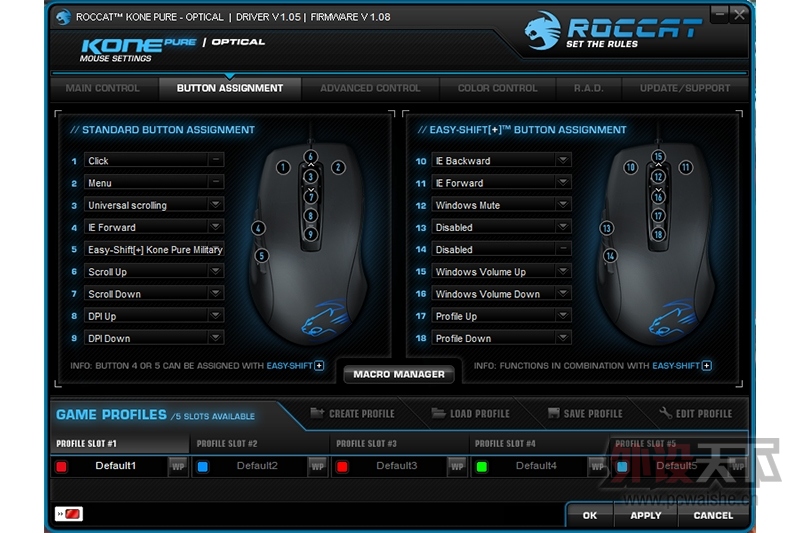This screenshot has width=800, height=533.
Task: Expand the Scroll Up assignment dropdown
Action: pyautogui.click(x=215, y=271)
